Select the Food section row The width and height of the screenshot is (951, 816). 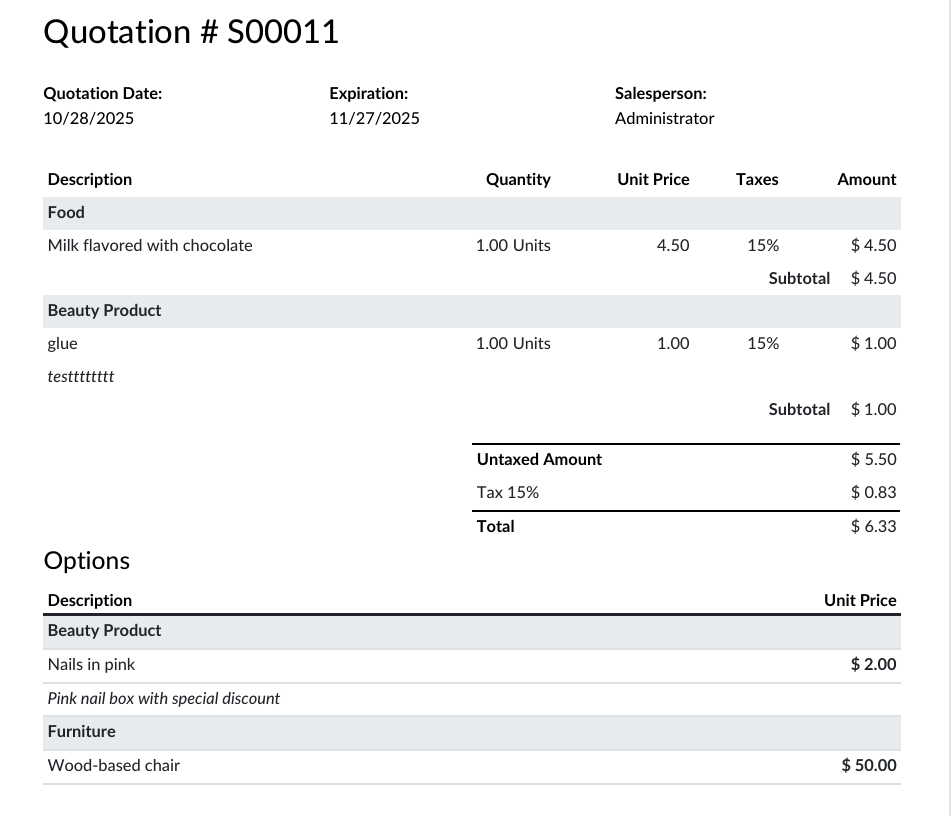click(66, 212)
